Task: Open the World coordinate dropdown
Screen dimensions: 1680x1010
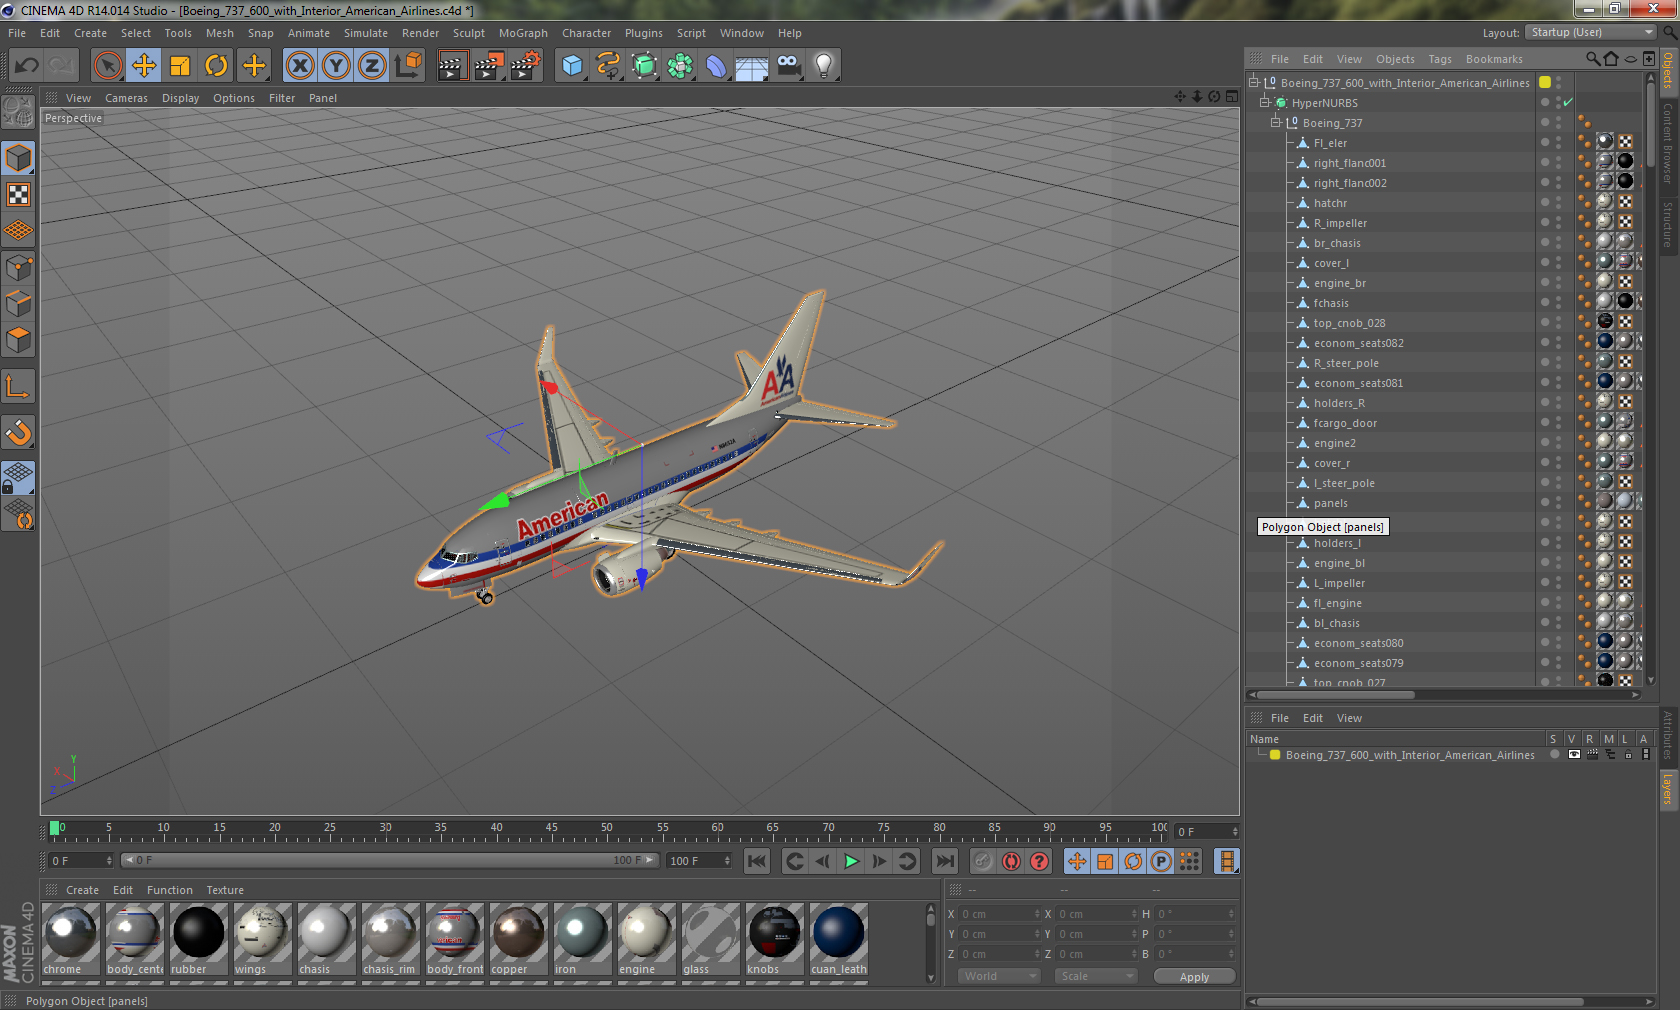Action: (x=998, y=976)
